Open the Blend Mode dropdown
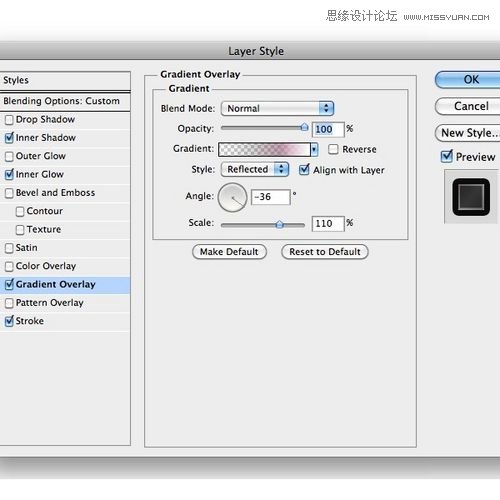This screenshot has width=500, height=500. point(277,108)
